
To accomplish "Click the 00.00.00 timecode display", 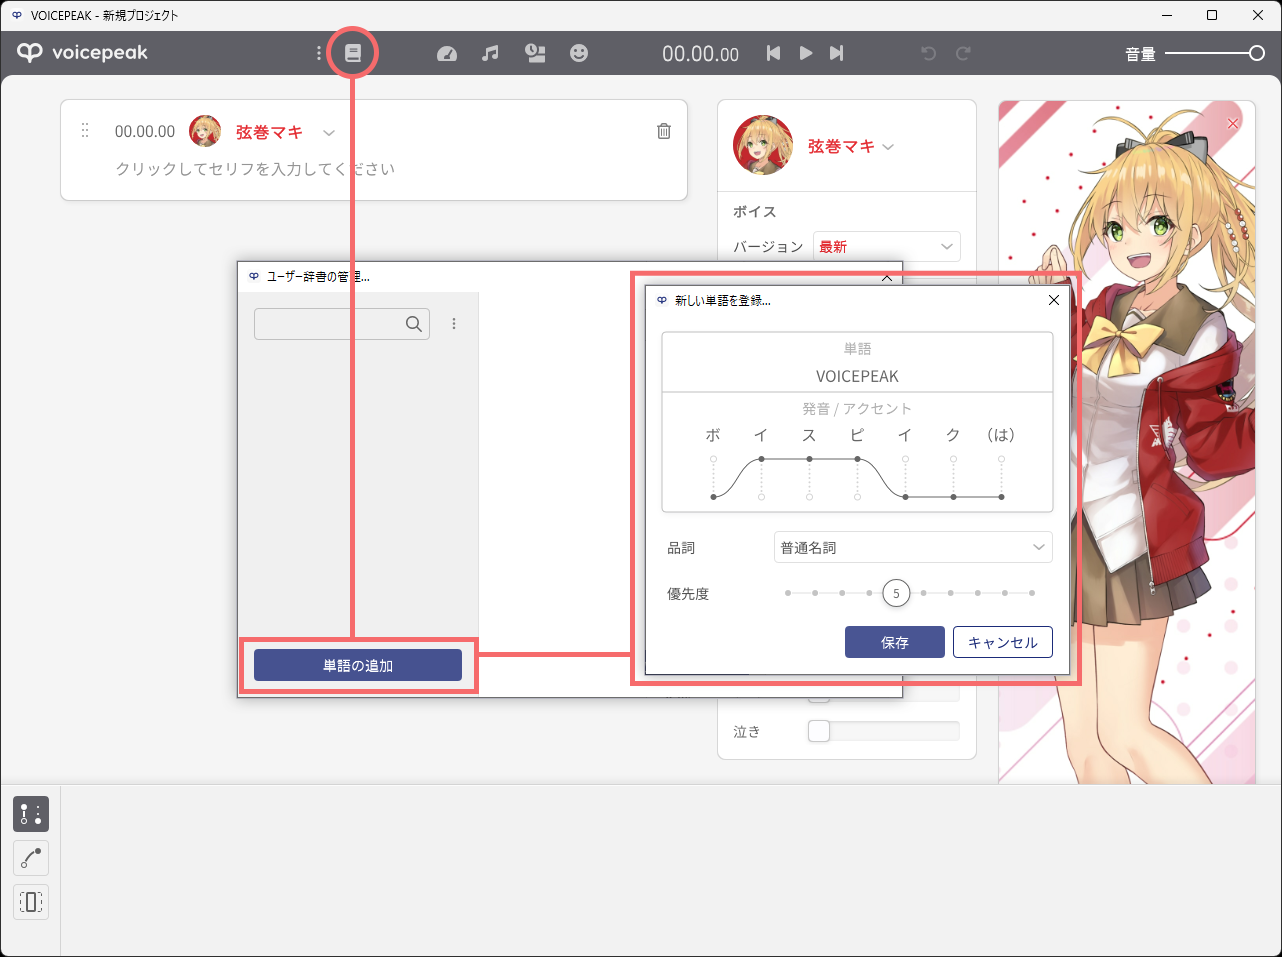I will coord(700,54).
